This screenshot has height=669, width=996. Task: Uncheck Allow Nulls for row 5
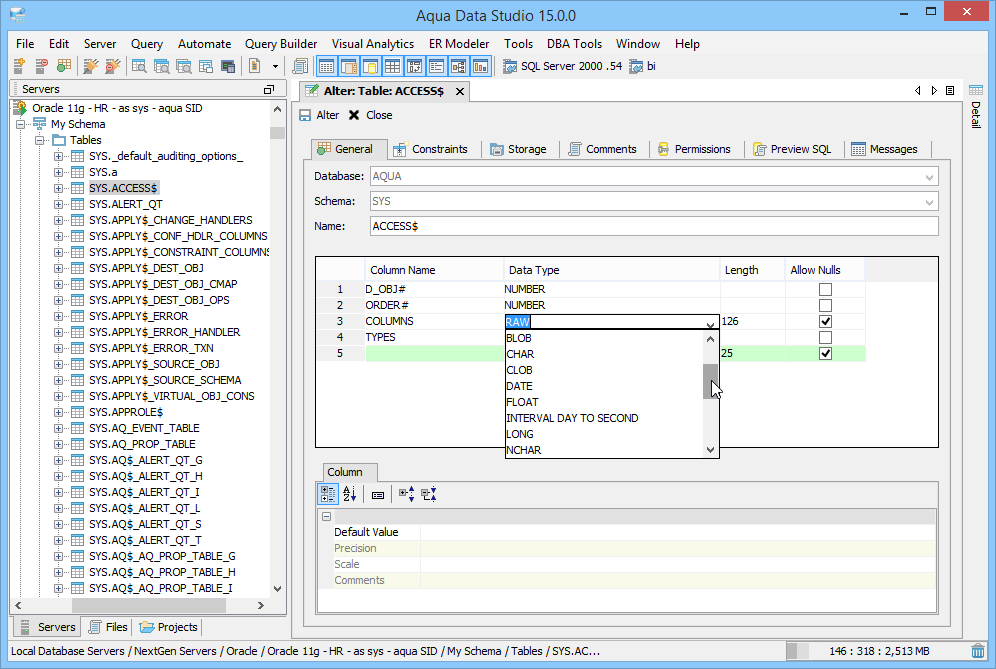coord(825,353)
